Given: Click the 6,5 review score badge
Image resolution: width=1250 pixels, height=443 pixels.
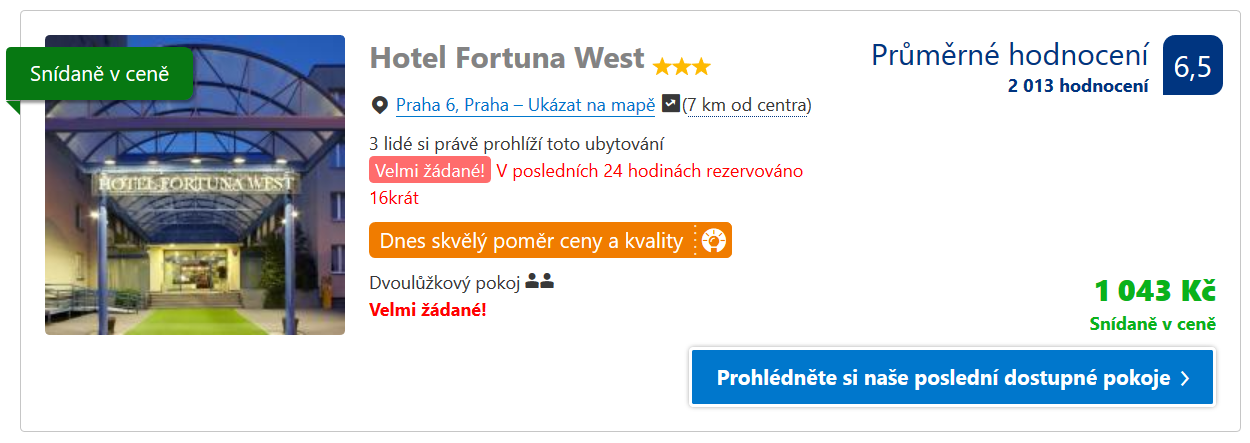Looking at the screenshot, I should pyautogui.click(x=1193, y=65).
